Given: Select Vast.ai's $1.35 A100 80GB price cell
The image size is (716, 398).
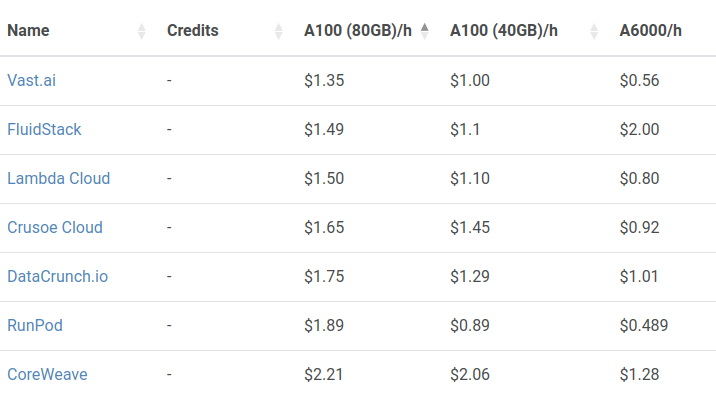Looking at the screenshot, I should click(x=324, y=80).
